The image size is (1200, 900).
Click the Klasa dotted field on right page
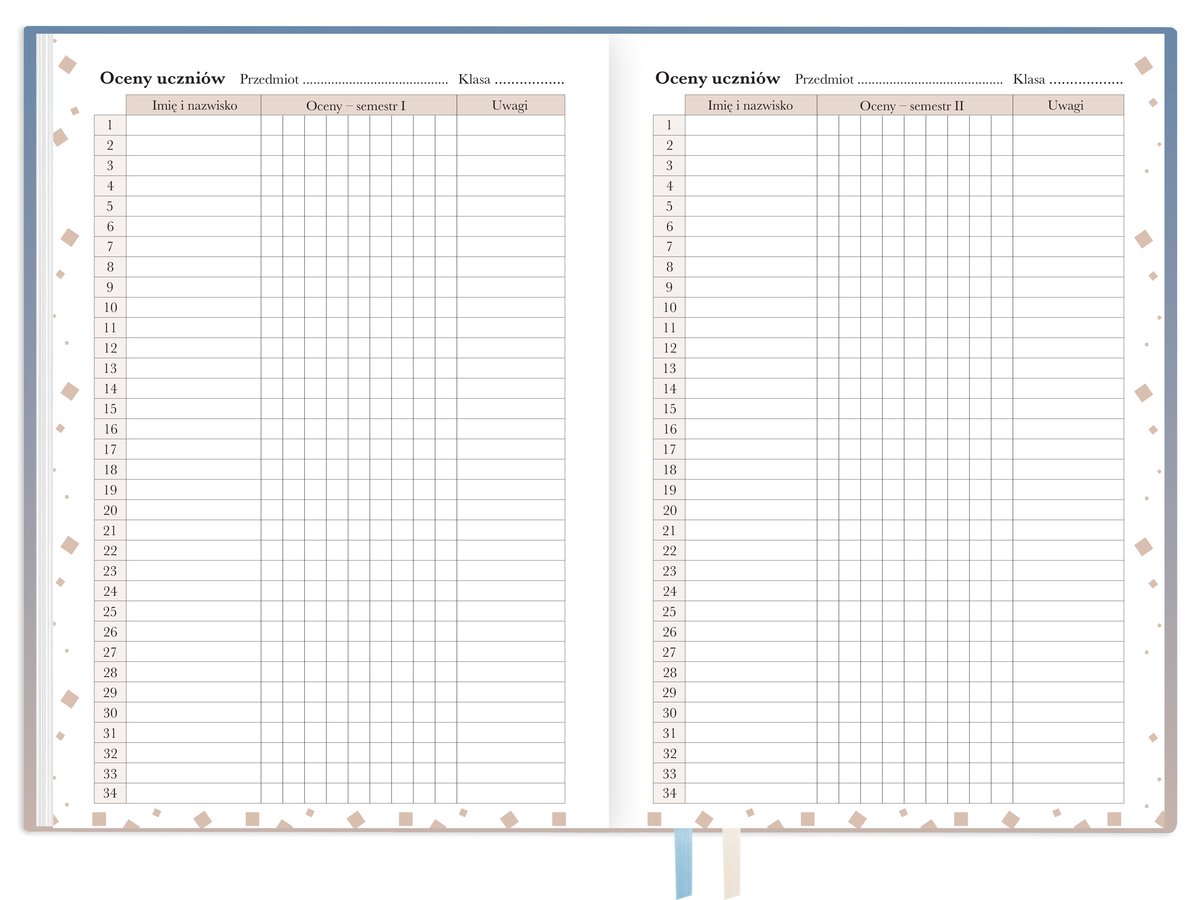tap(1085, 80)
